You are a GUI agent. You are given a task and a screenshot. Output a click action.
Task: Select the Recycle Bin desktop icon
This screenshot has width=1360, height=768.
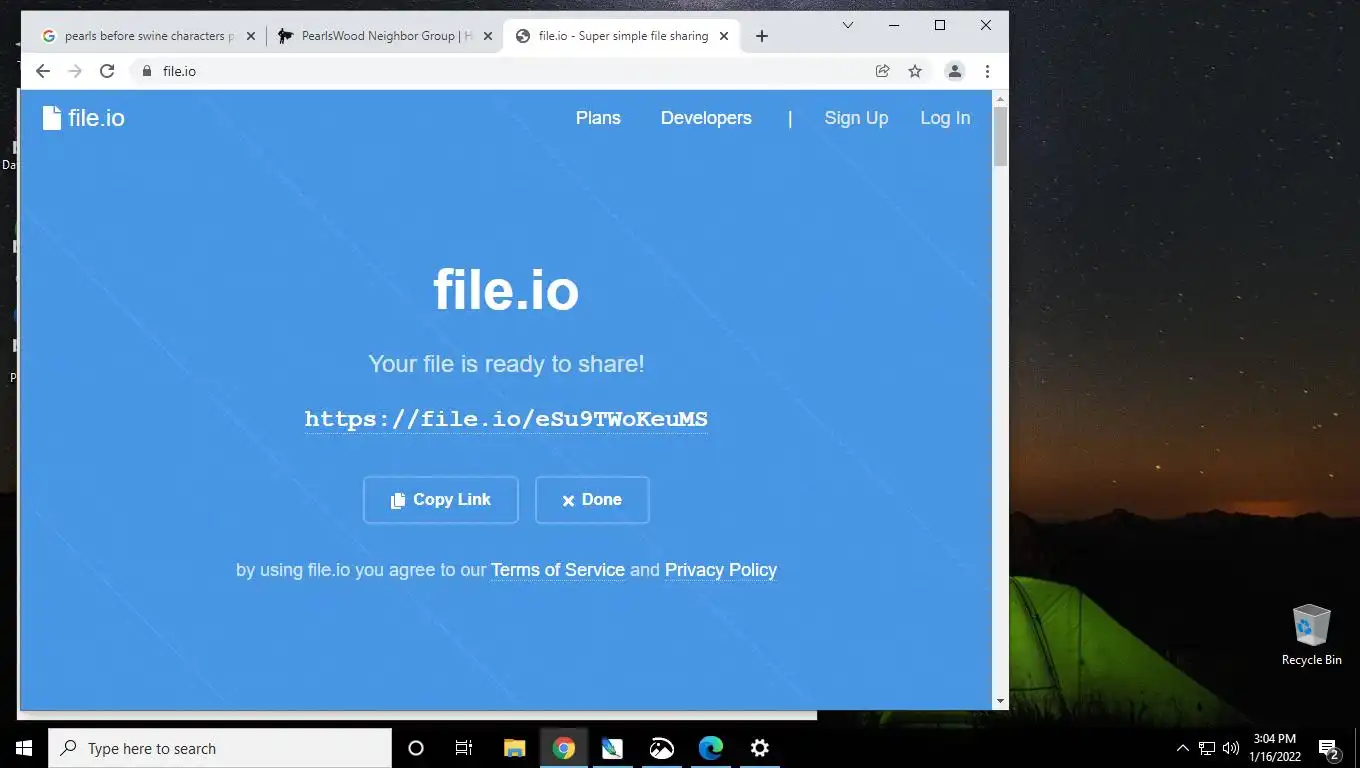(x=1311, y=635)
